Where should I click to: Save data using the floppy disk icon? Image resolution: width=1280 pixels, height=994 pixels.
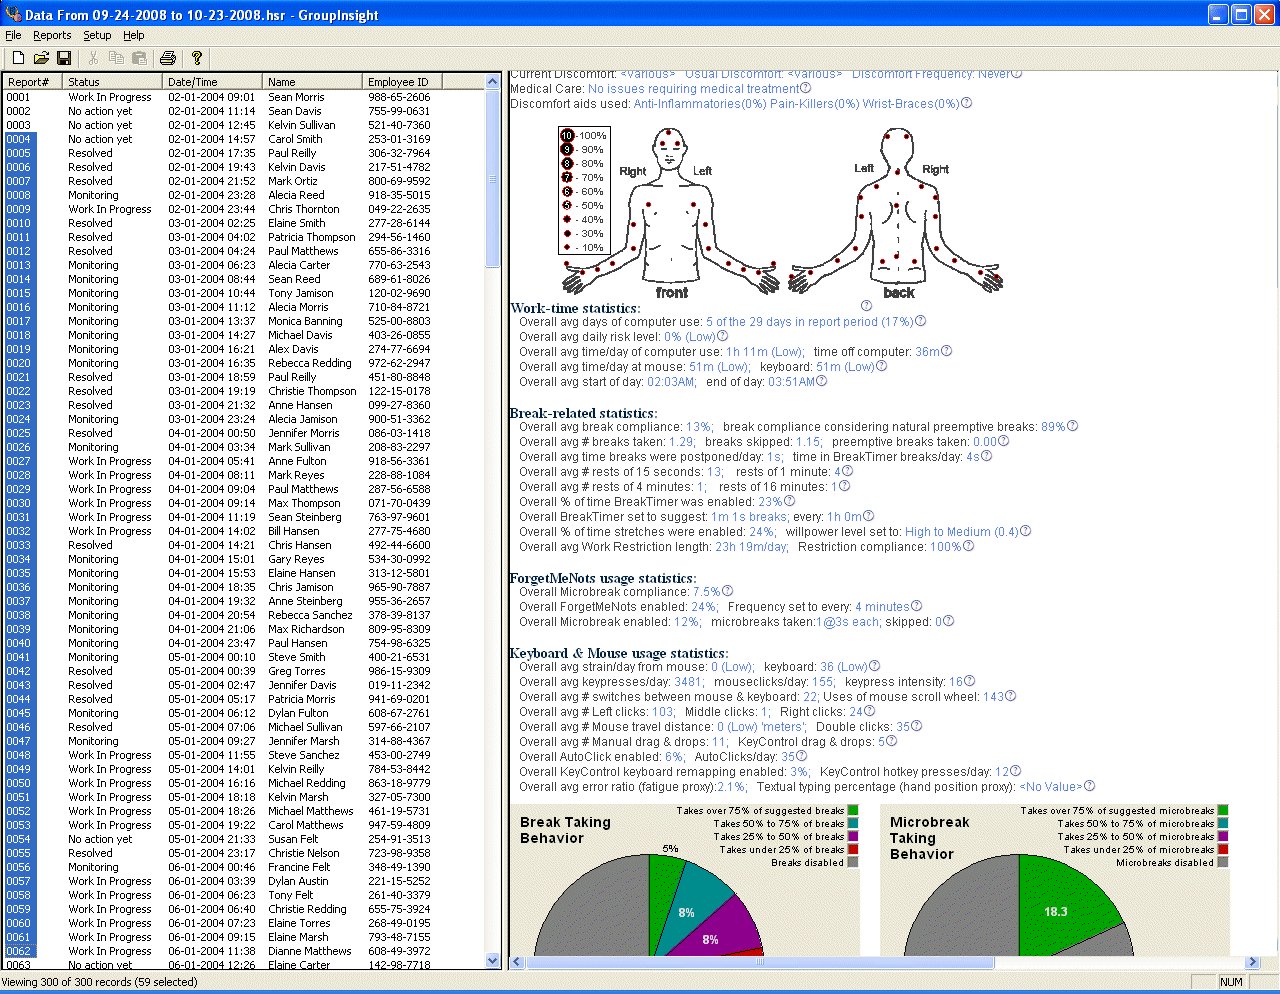coord(64,59)
